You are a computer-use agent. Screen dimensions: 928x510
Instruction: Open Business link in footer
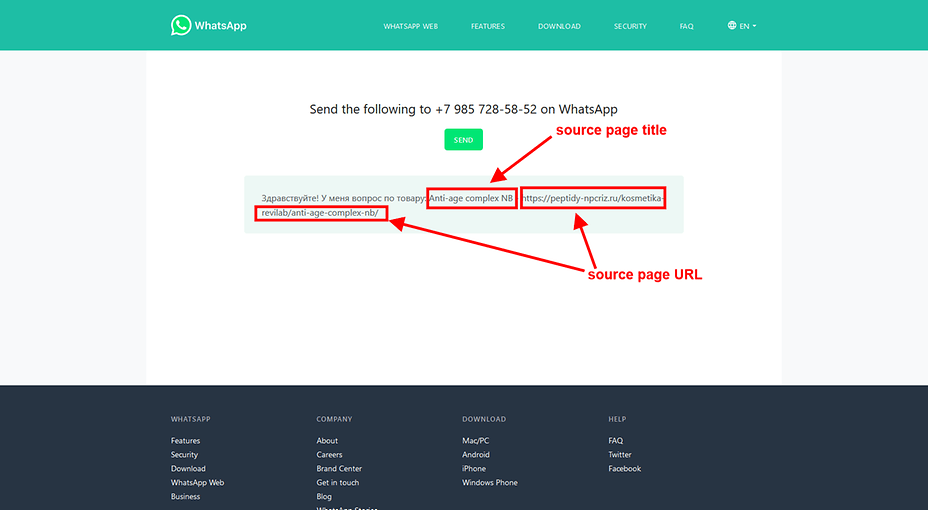pos(185,496)
